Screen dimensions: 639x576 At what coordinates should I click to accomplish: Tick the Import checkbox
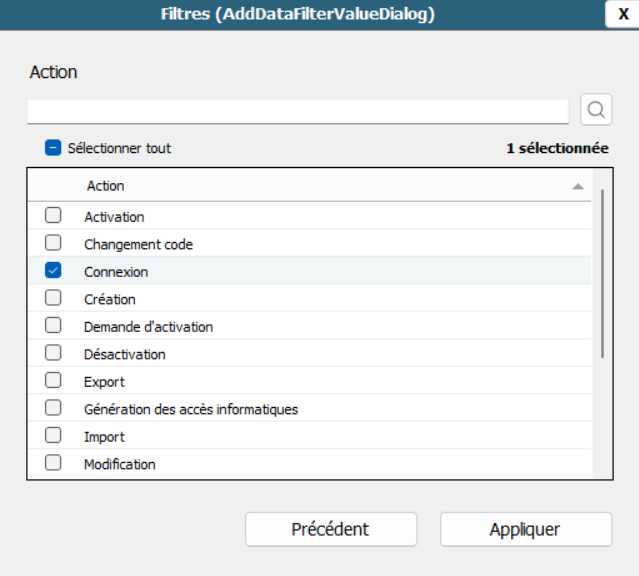click(53, 436)
